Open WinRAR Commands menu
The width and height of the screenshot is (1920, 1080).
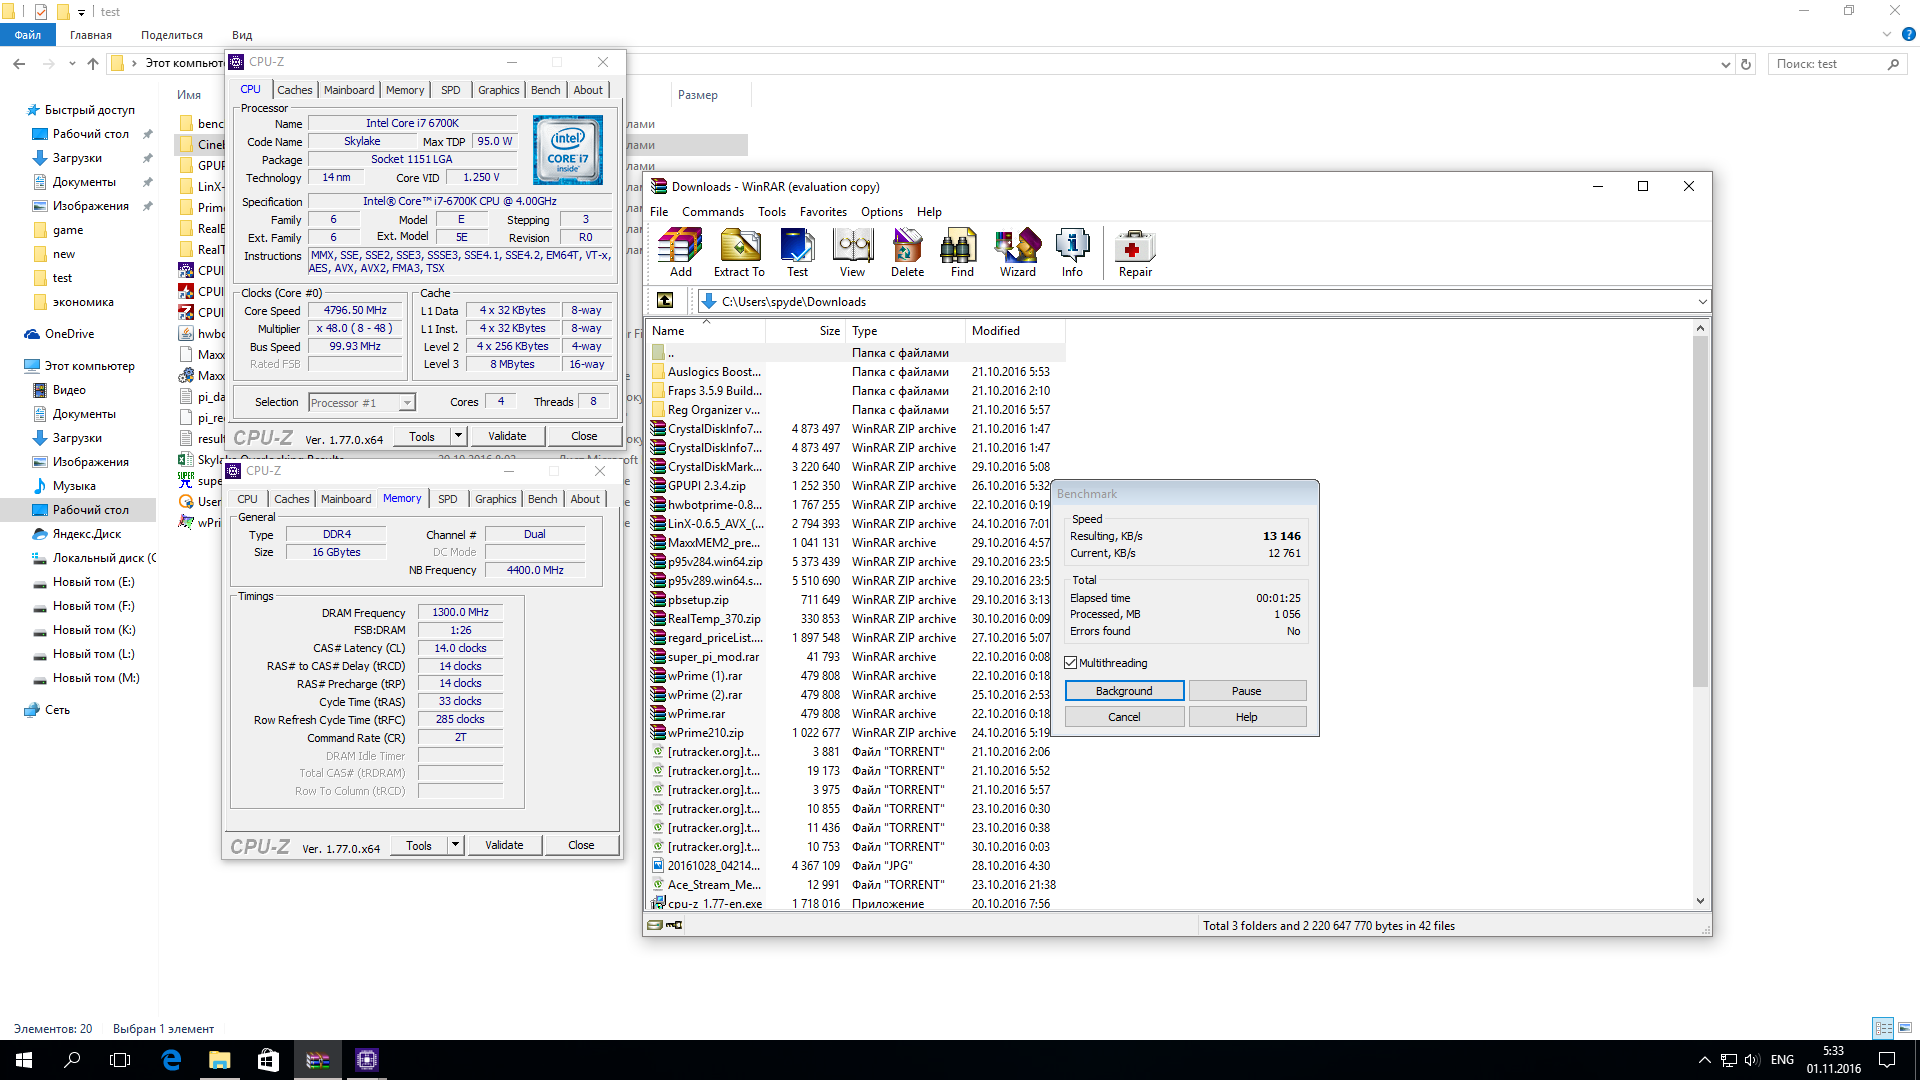pos(712,212)
